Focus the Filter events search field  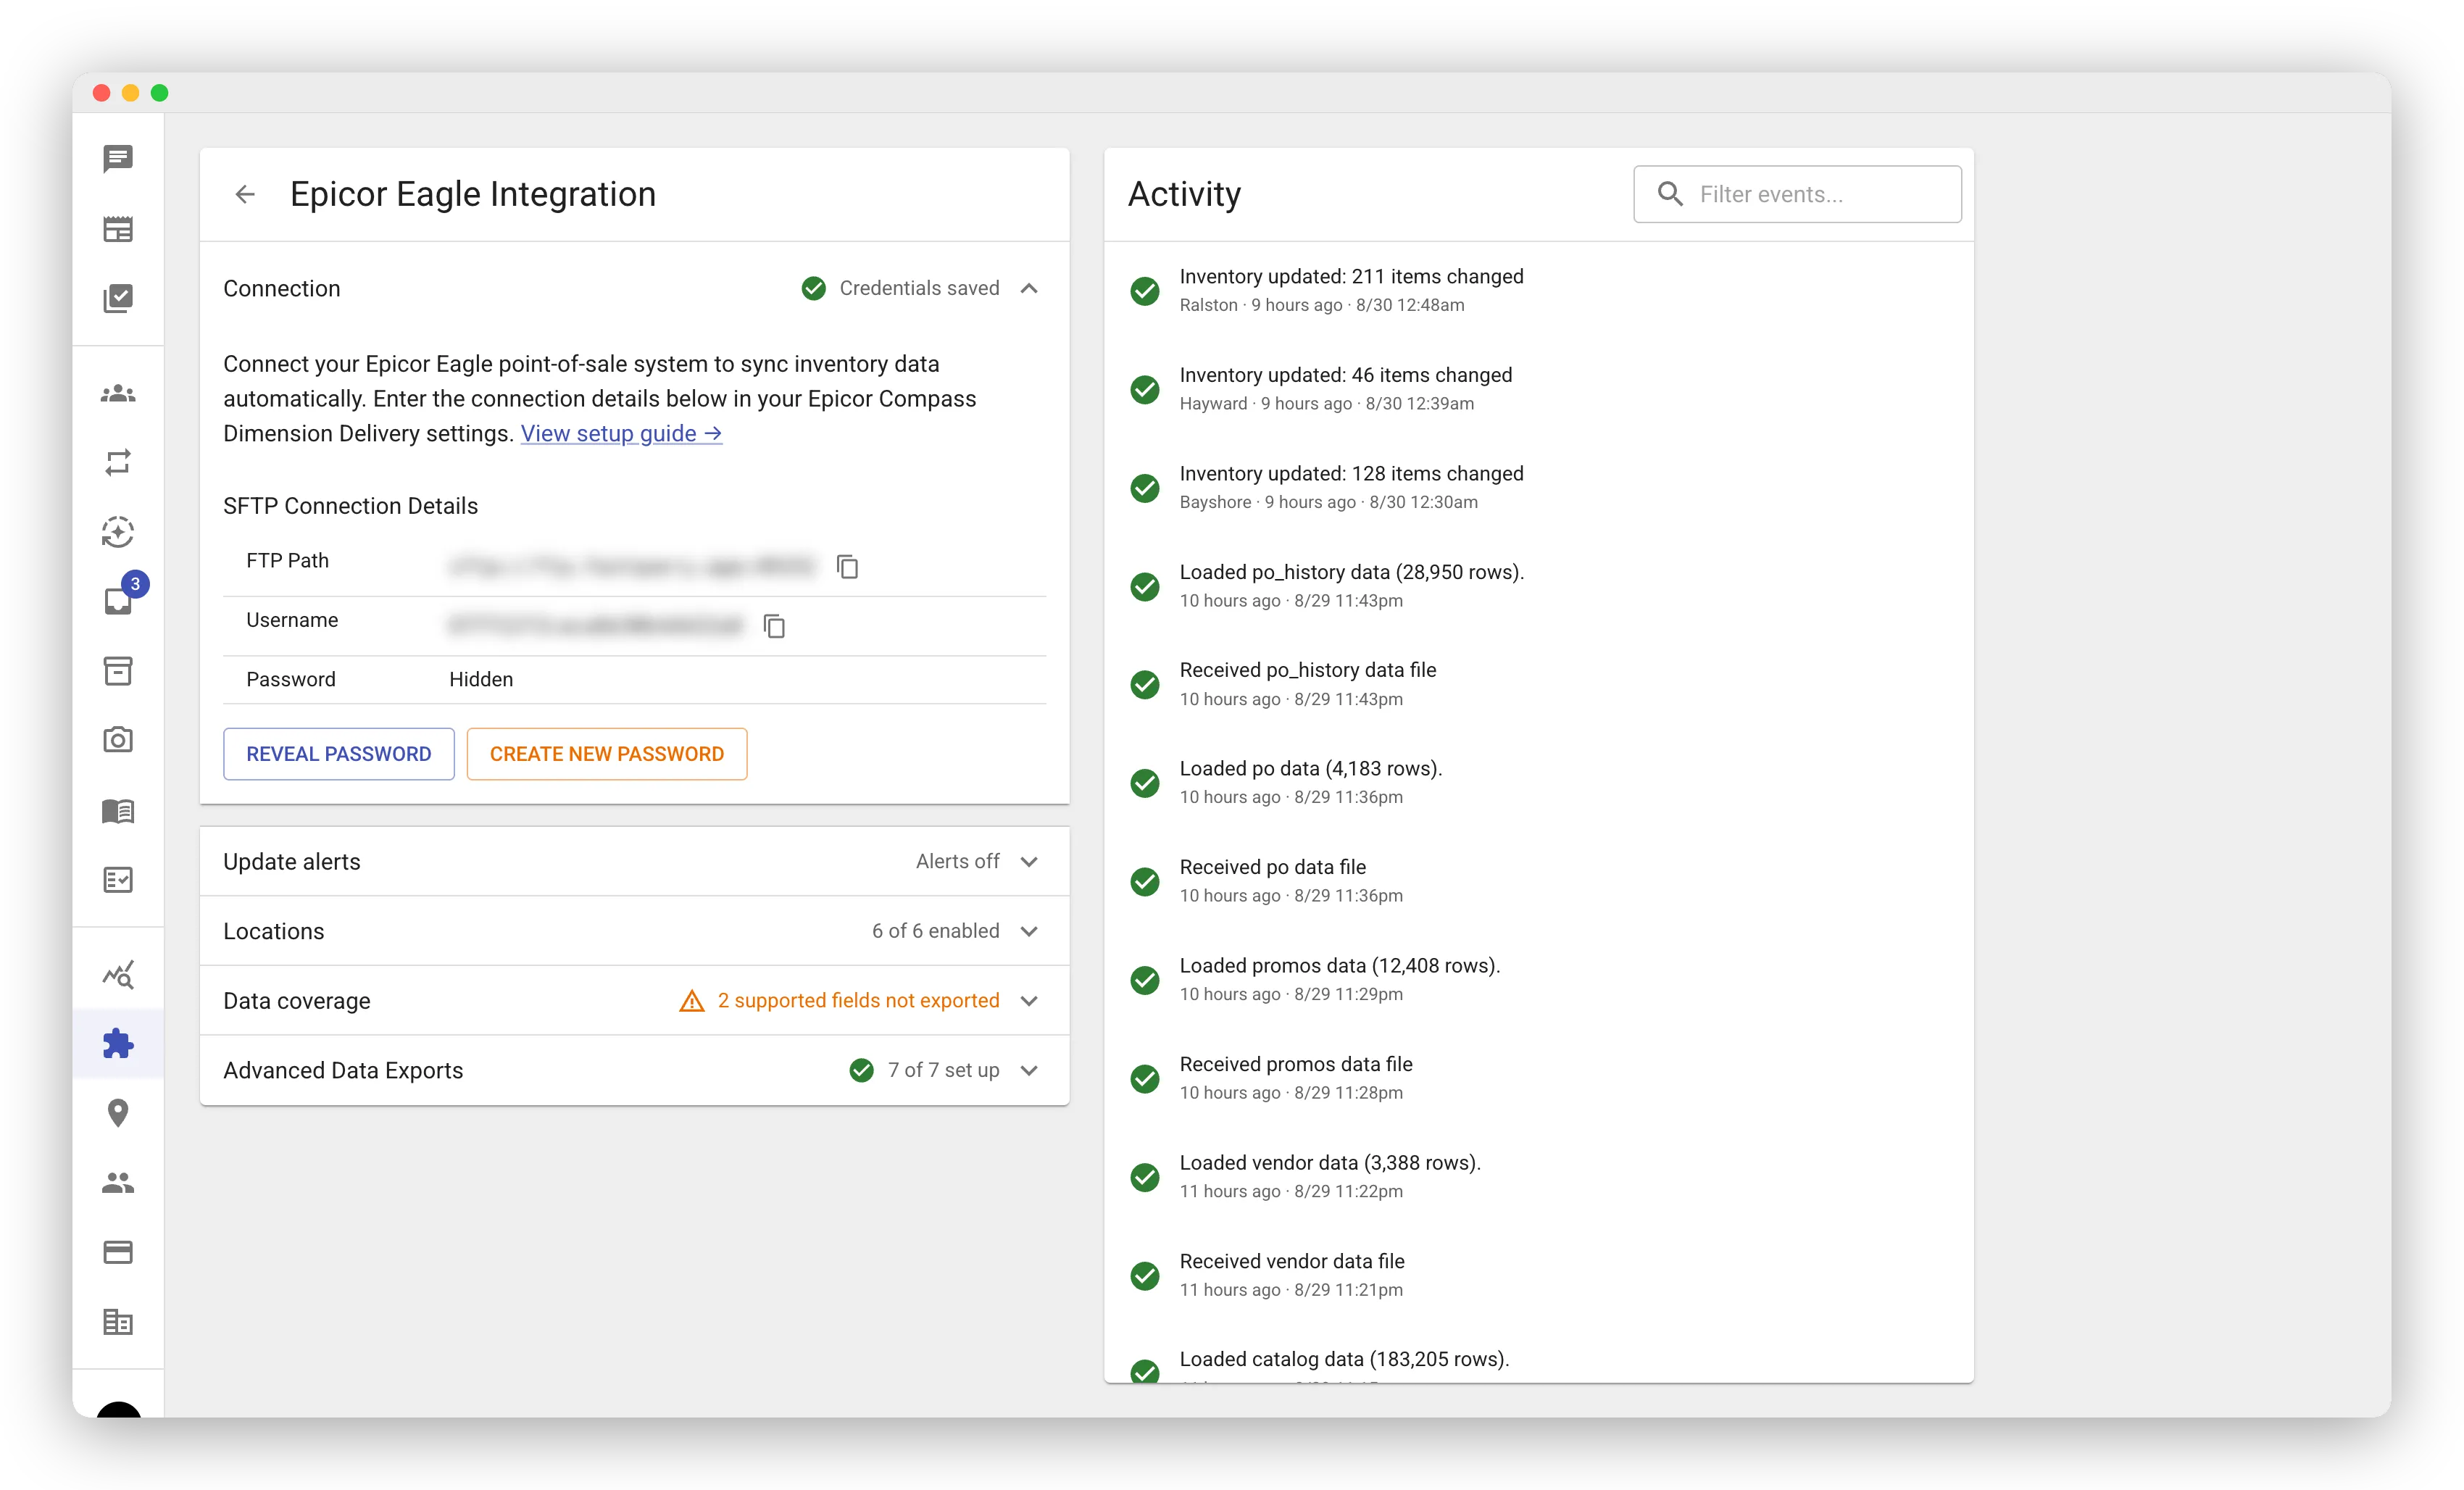1798,194
